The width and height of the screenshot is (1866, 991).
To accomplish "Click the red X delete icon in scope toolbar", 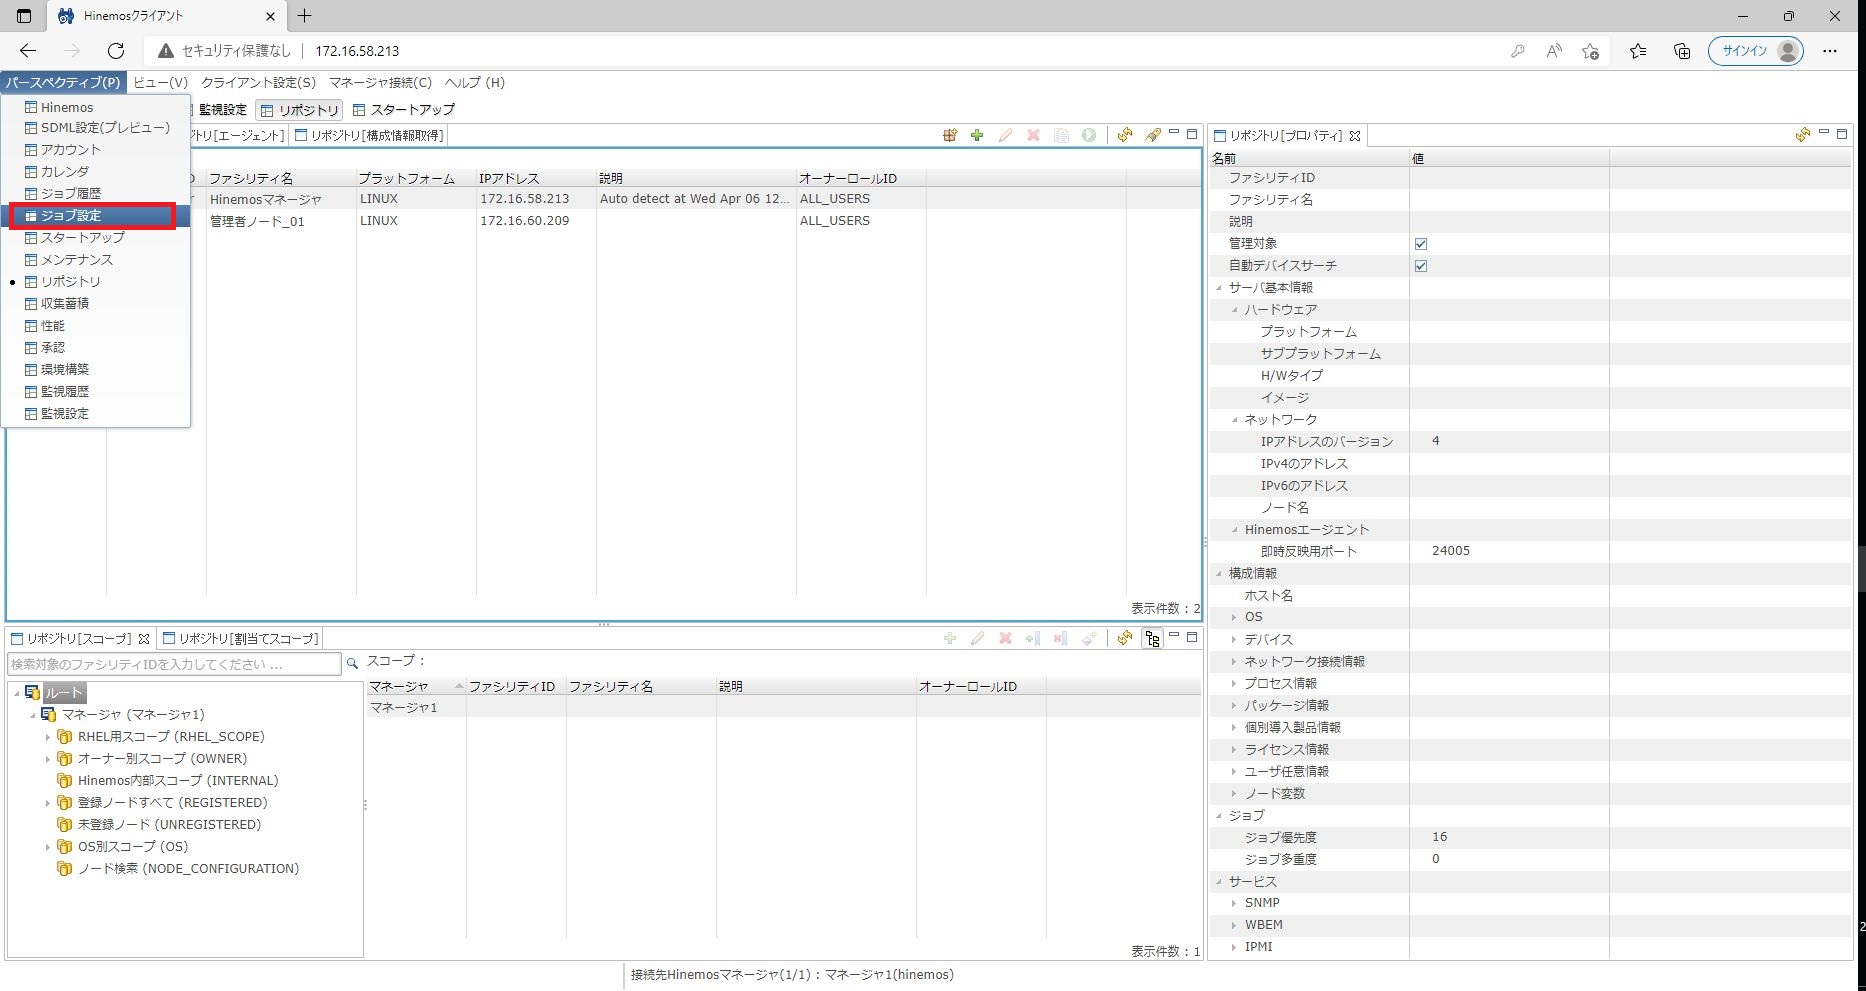I will coord(1005,638).
